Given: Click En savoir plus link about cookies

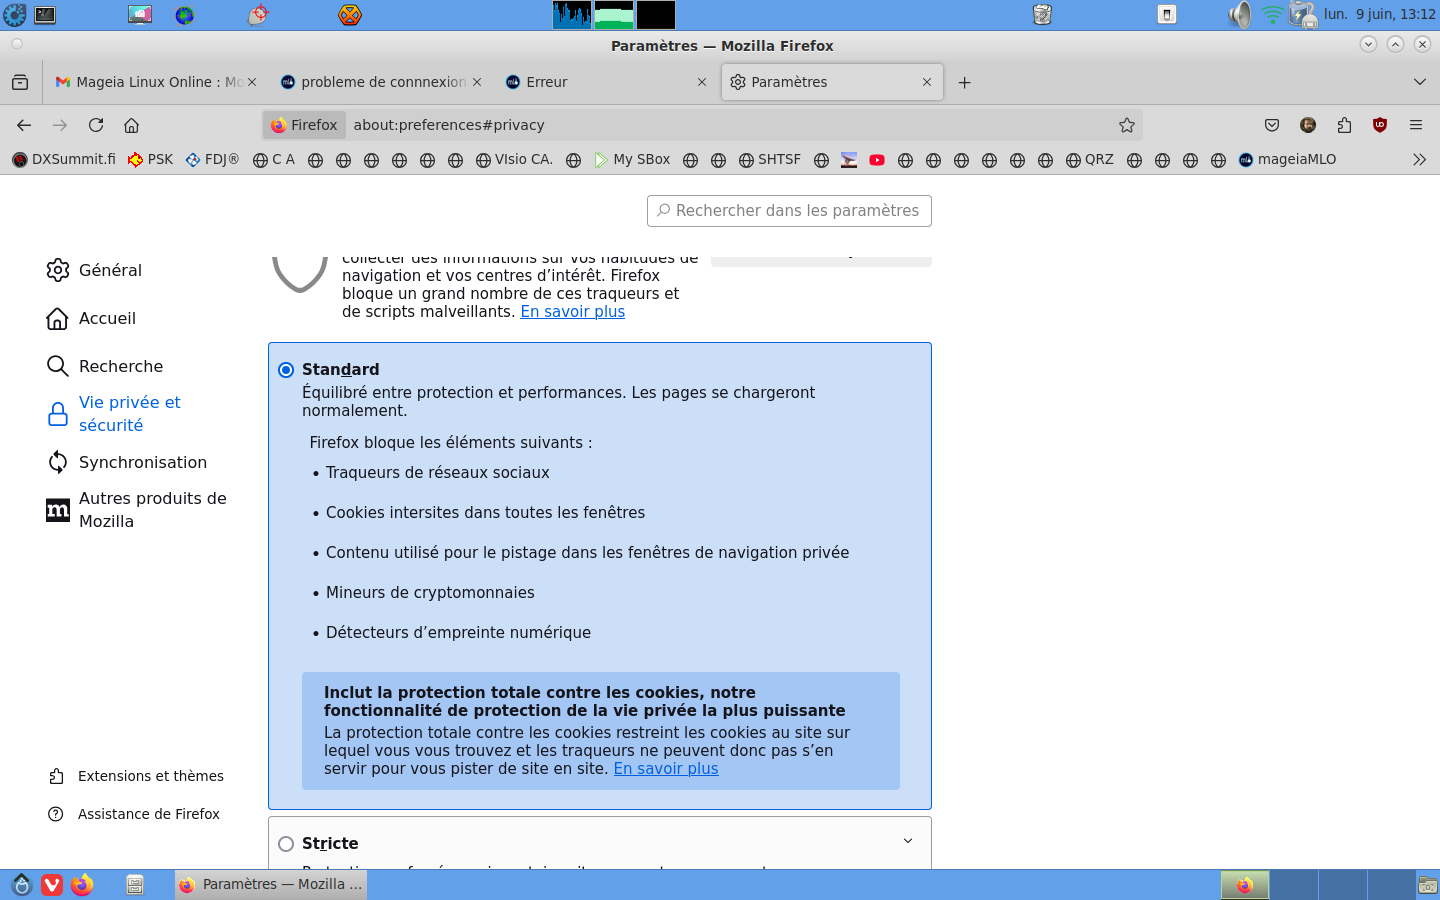Looking at the screenshot, I should coord(666,769).
